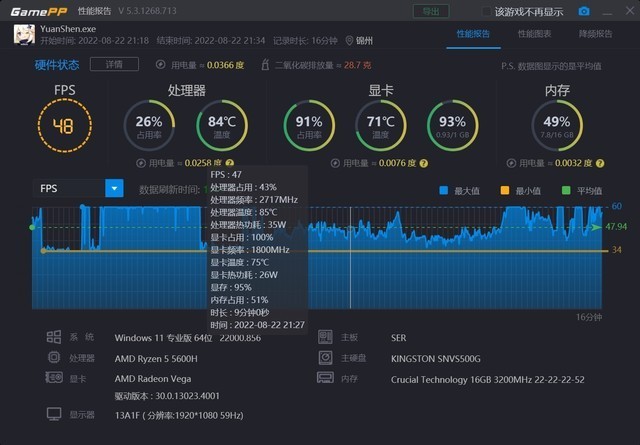Click the Windows system icon in hardware list
This screenshot has height=445, width=640.
(x=54, y=337)
